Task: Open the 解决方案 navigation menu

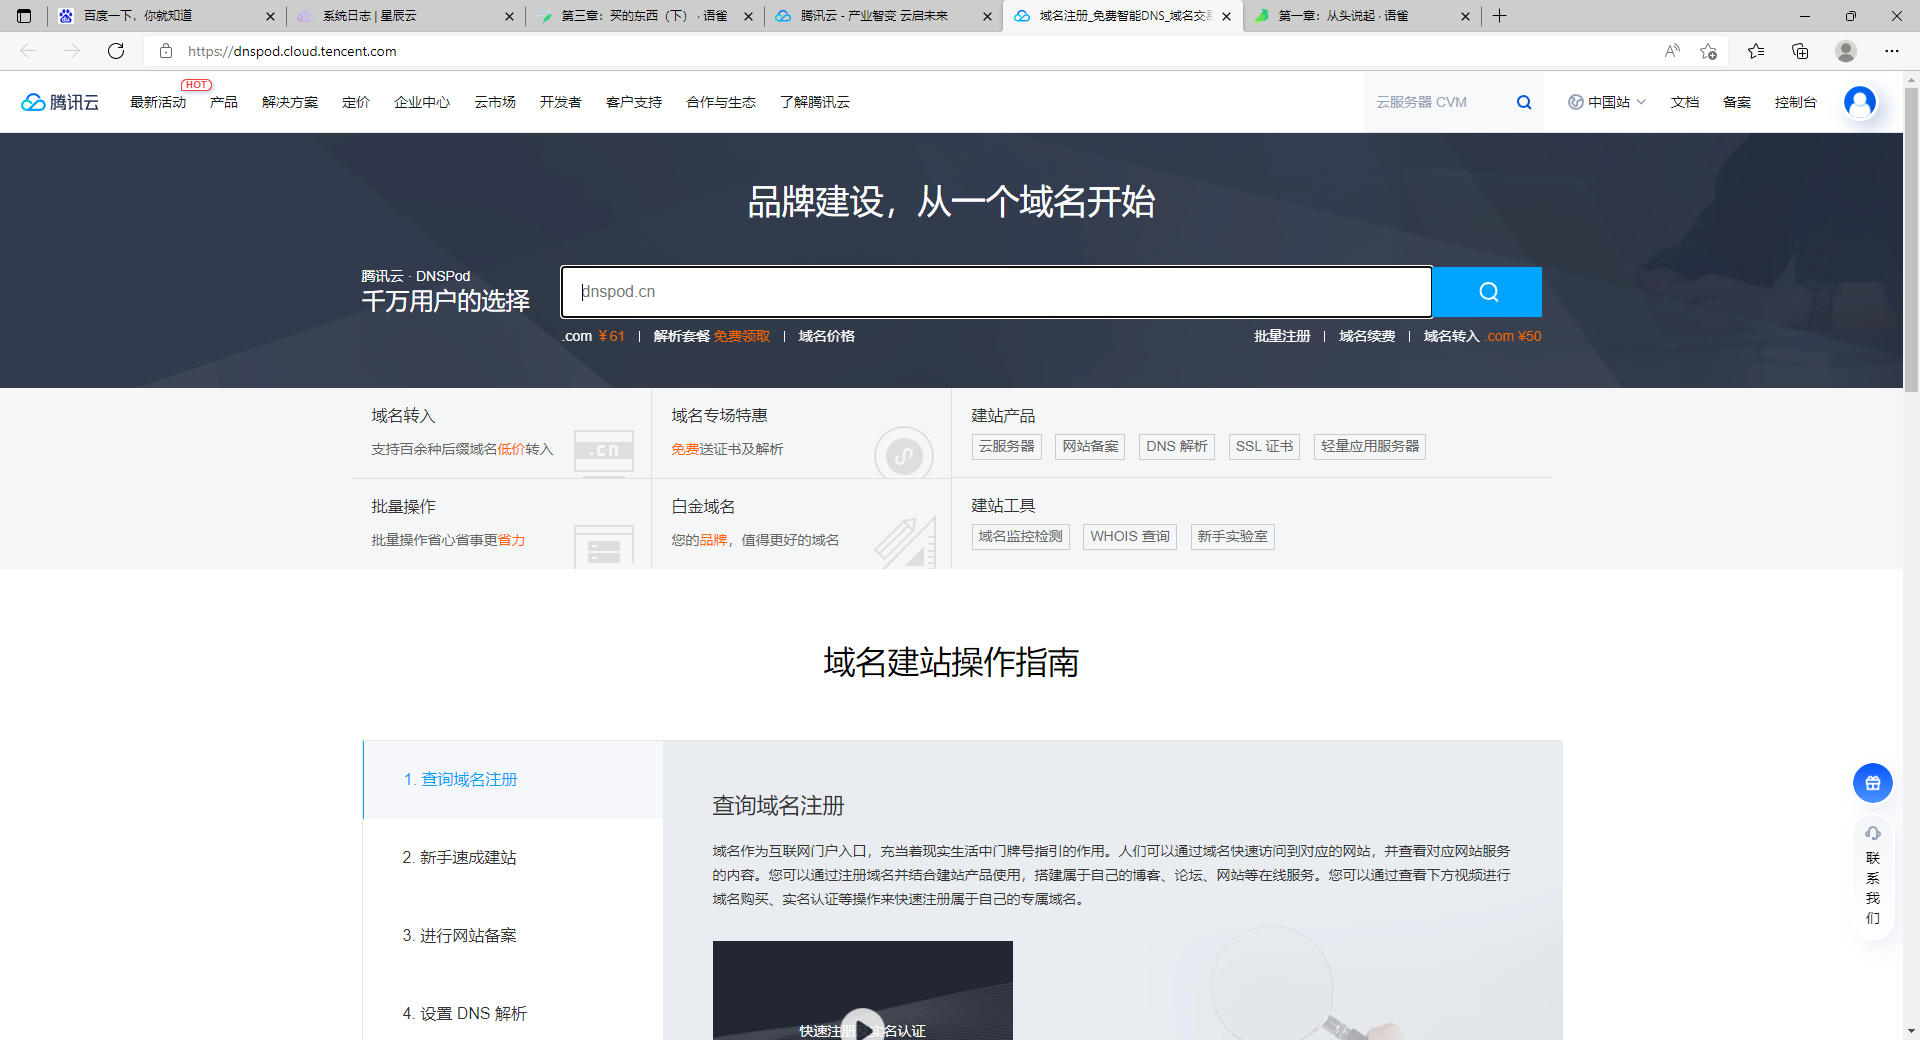Action: (290, 102)
